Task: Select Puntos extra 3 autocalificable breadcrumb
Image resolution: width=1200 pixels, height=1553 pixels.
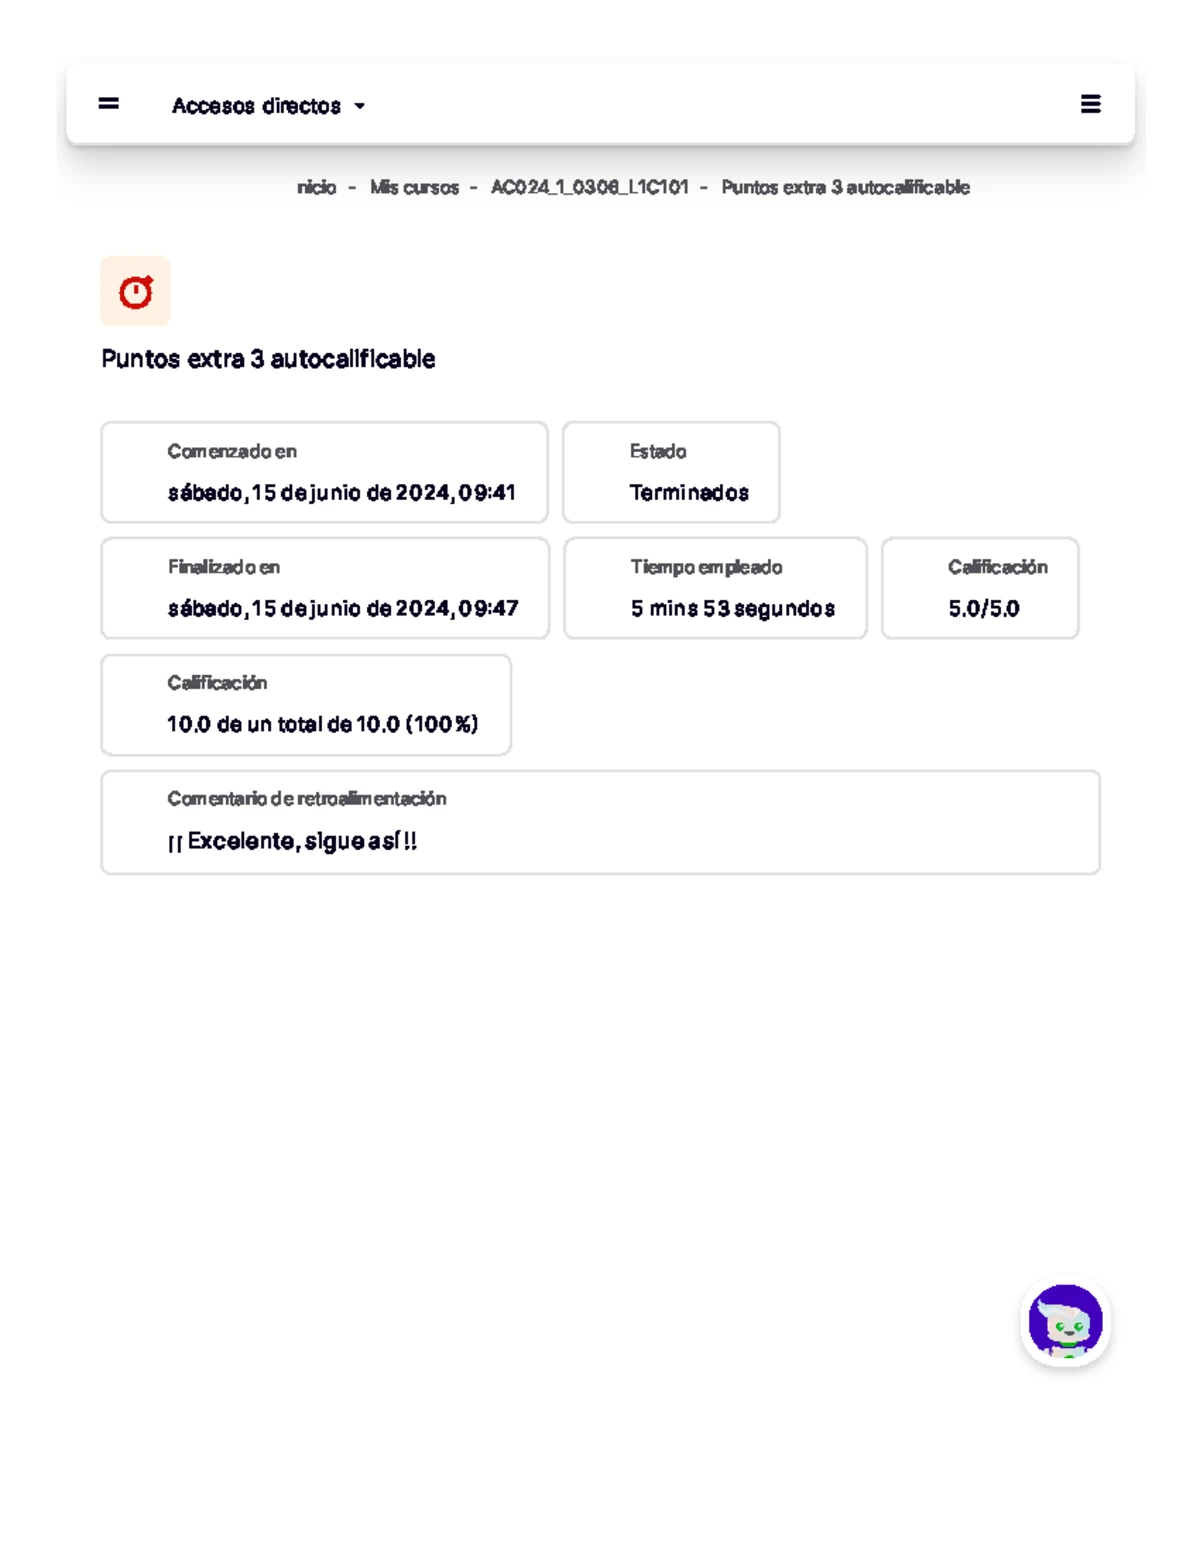Action: point(845,187)
